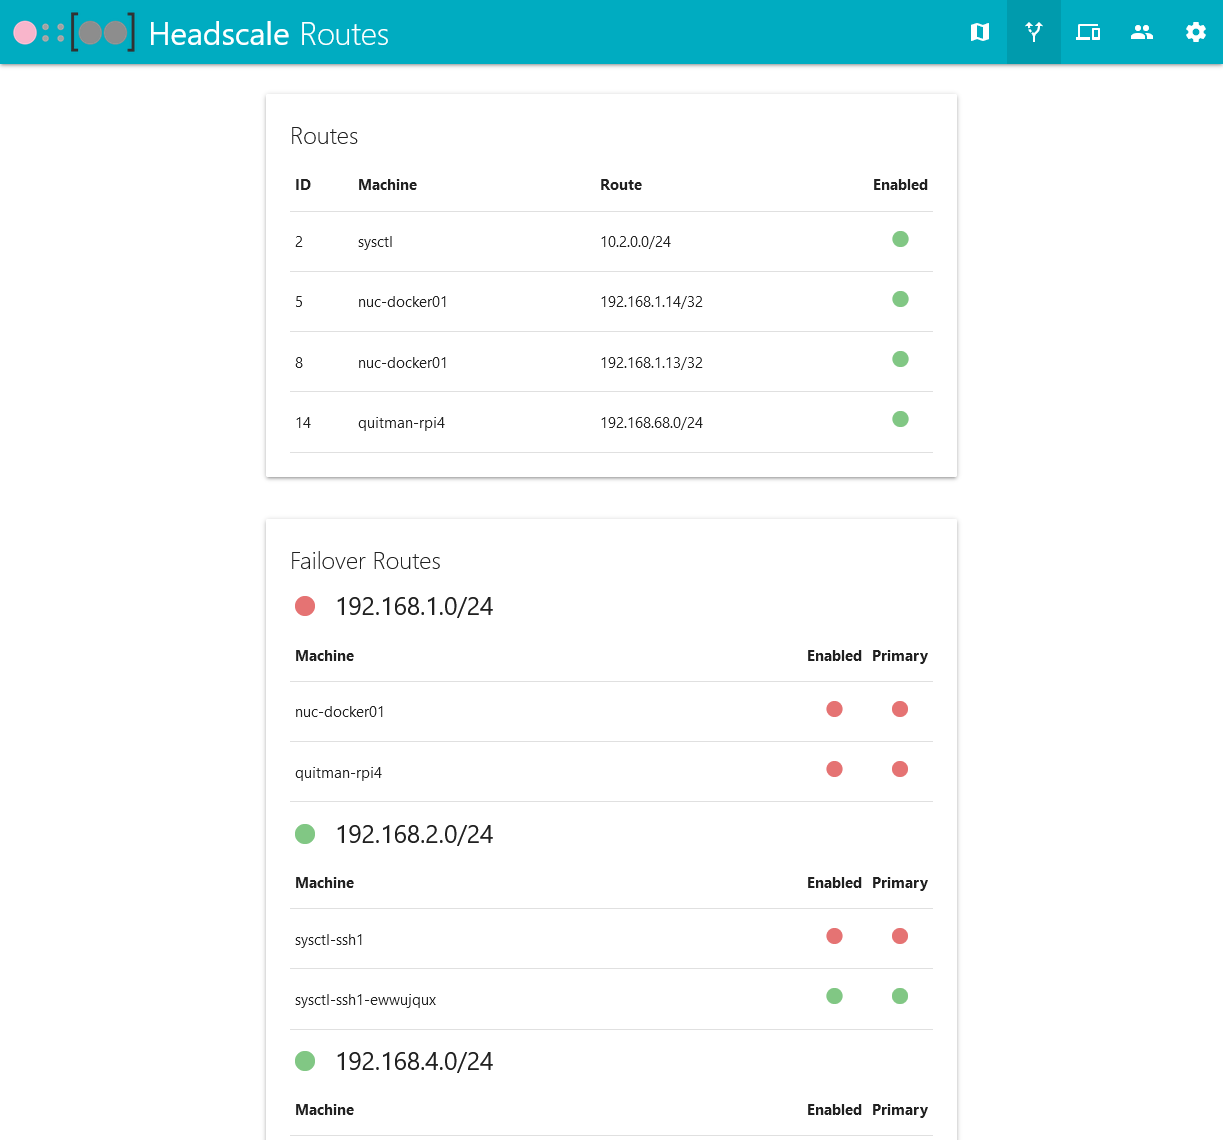Enable sysctl-ssh1 failover route
The height and width of the screenshot is (1140, 1223).
834,936
